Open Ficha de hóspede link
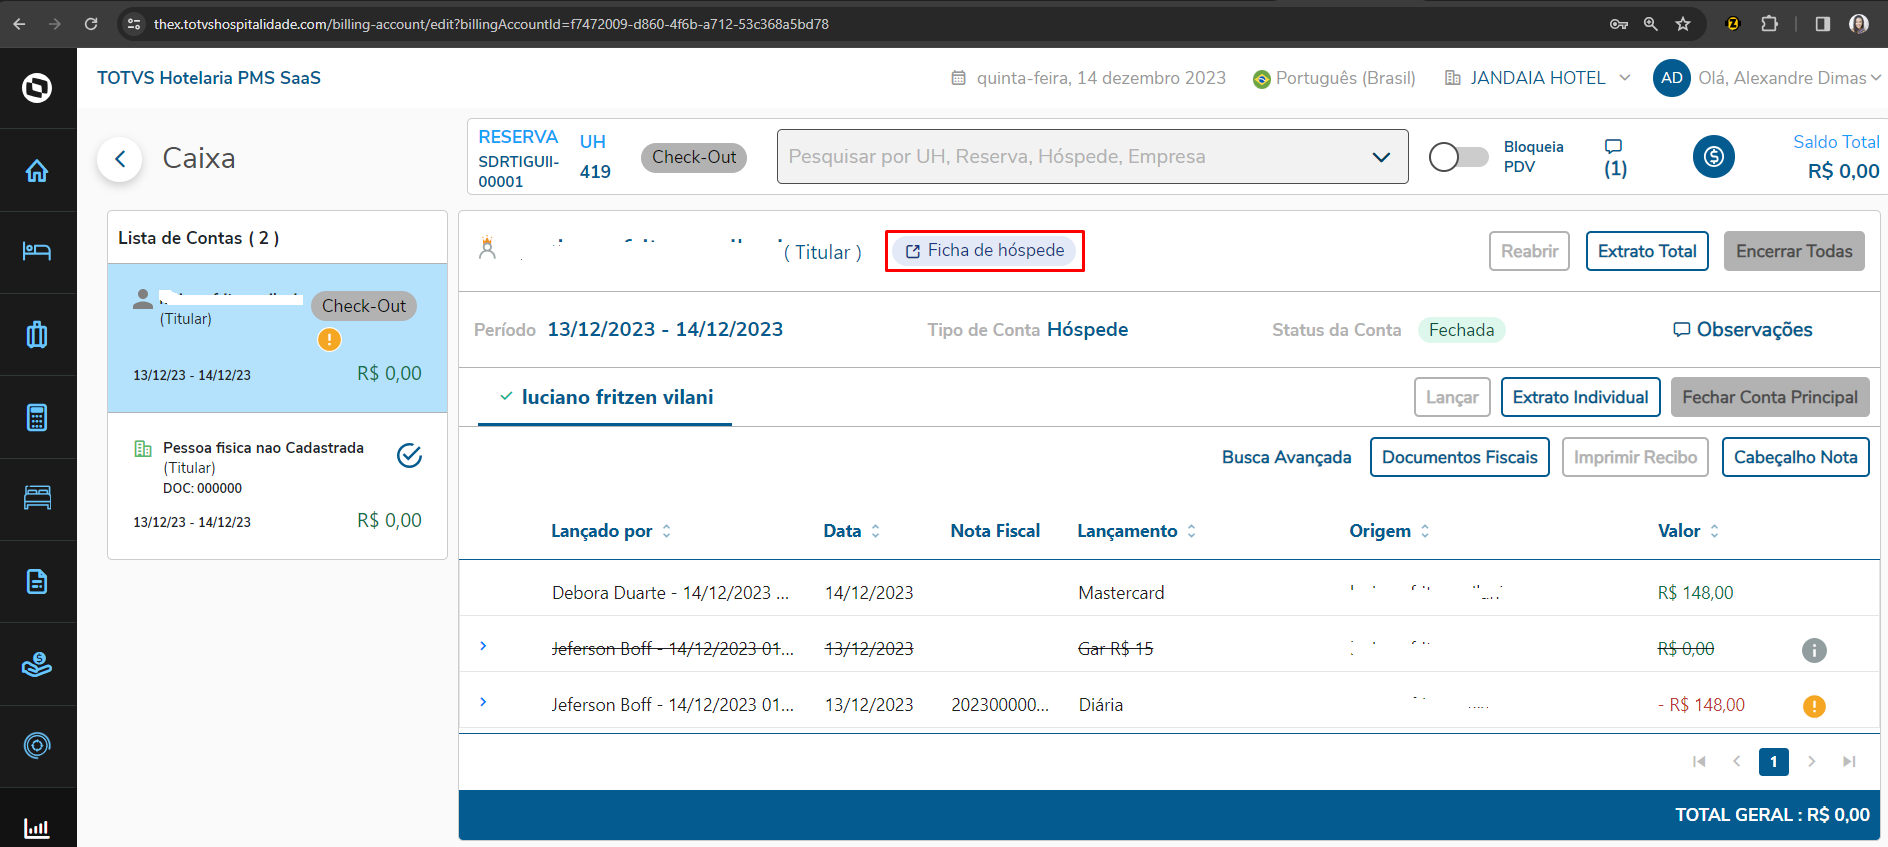Screen dimensions: 1888x847 pyautogui.click(x=985, y=251)
